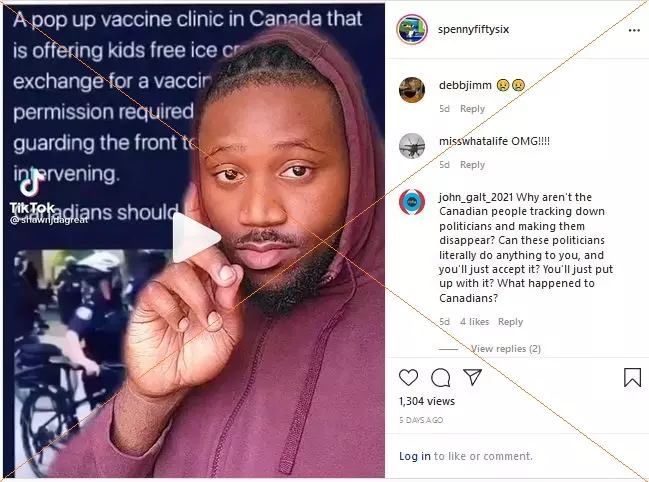
Task: Open spennyfiftysix profile picture
Action: click(412, 29)
